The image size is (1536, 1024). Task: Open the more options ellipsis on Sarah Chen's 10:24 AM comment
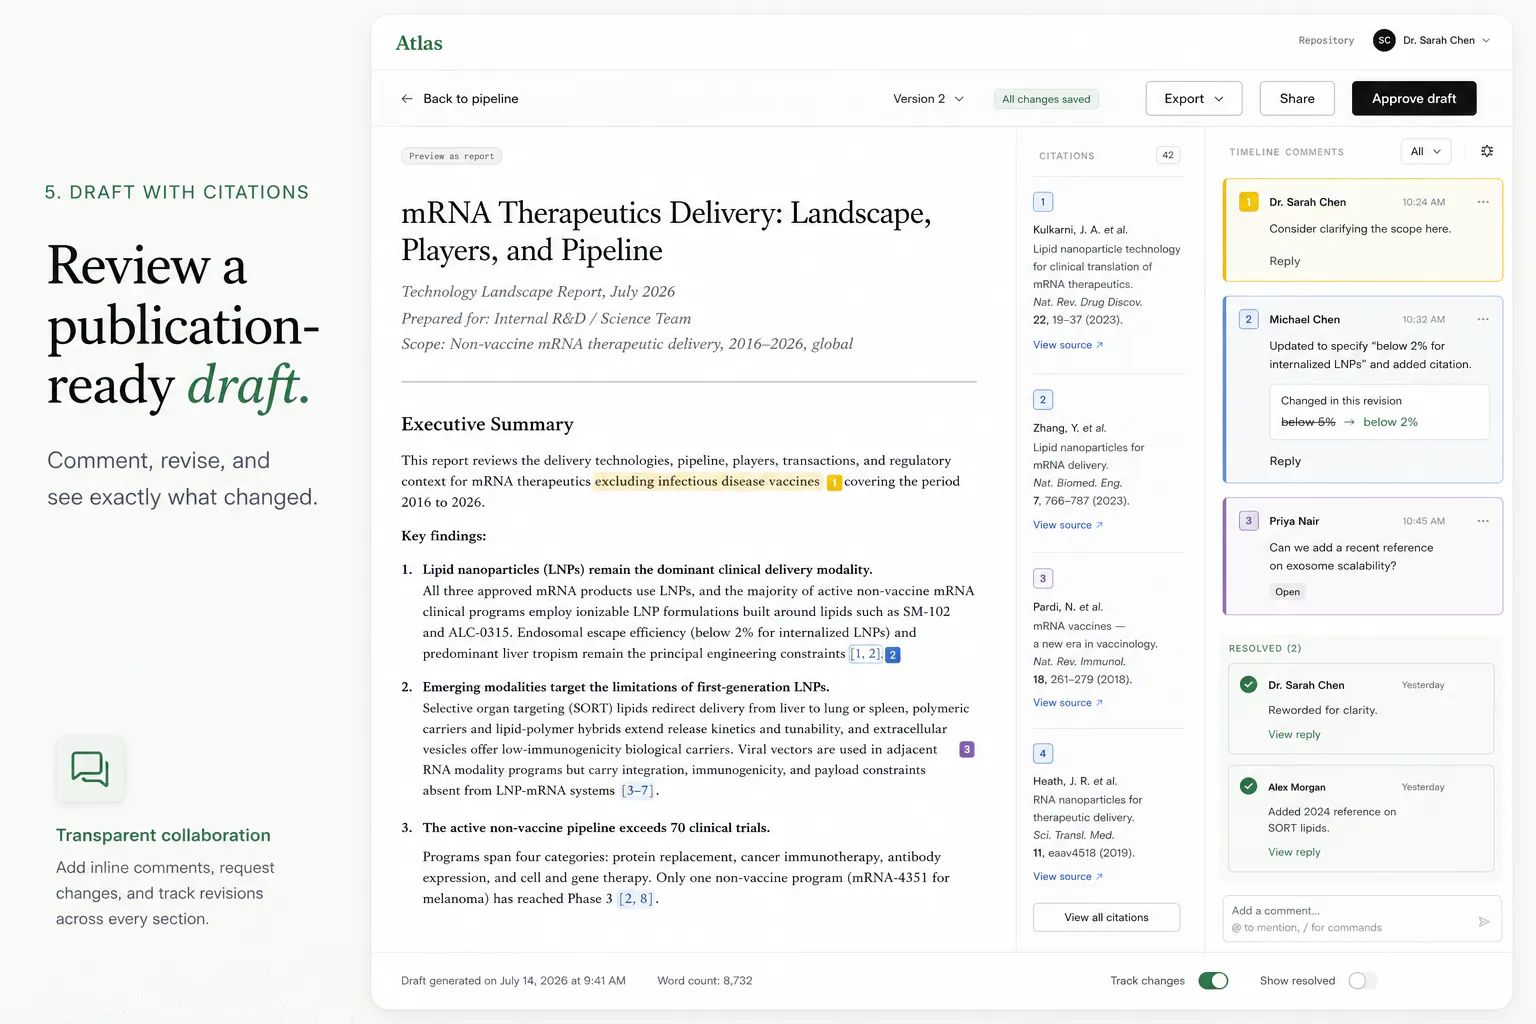(1483, 202)
